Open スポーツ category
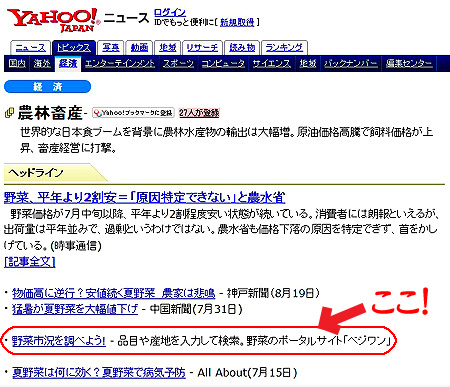The image size is (450, 387). [x=178, y=63]
